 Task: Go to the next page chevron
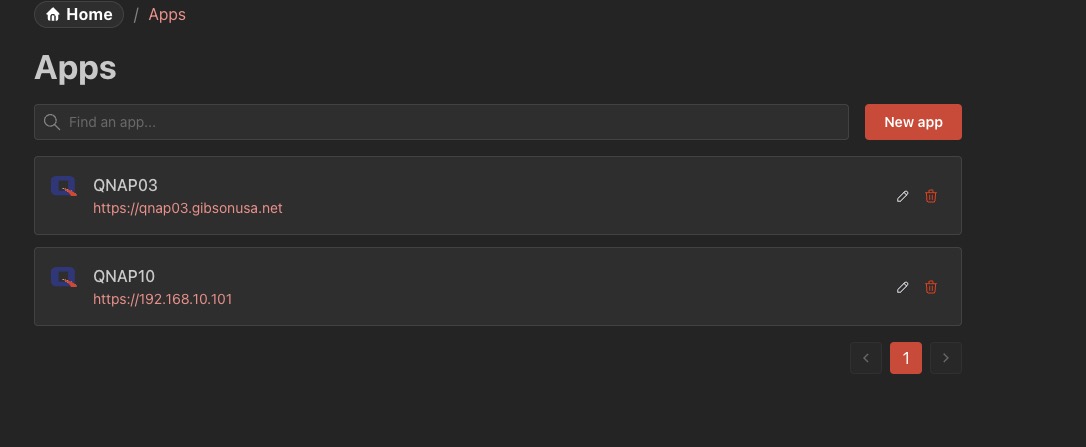click(945, 358)
